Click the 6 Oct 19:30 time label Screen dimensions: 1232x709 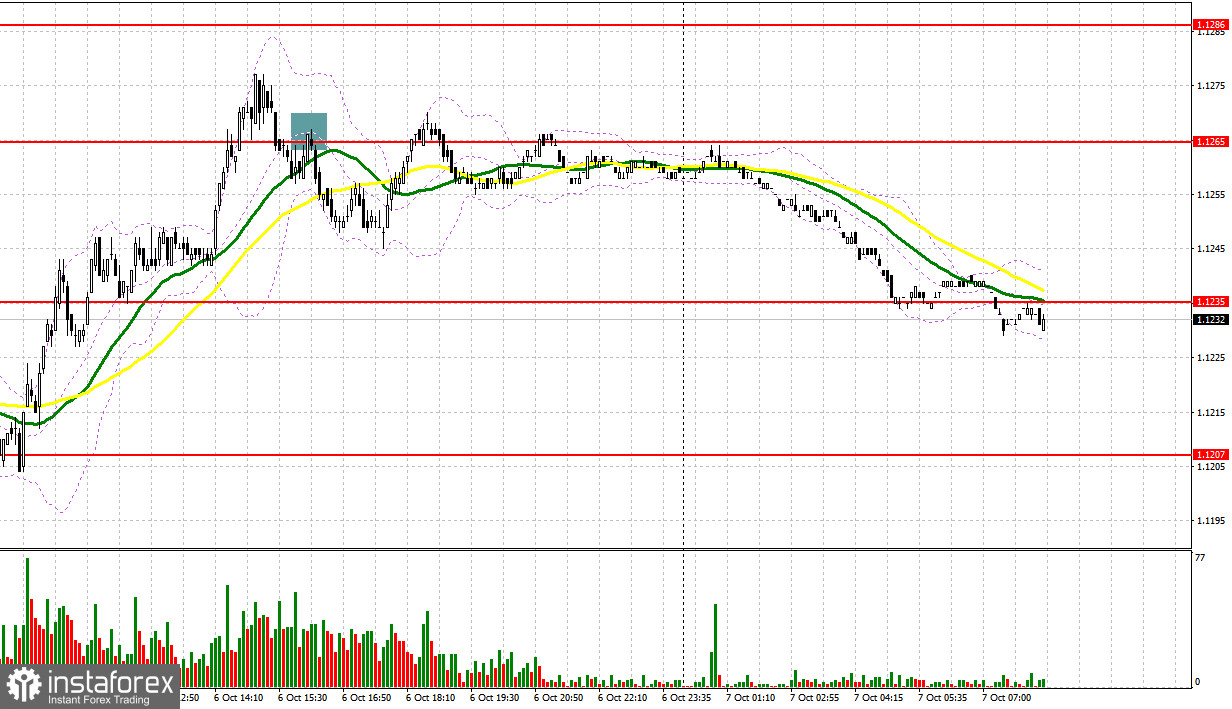pyautogui.click(x=495, y=697)
